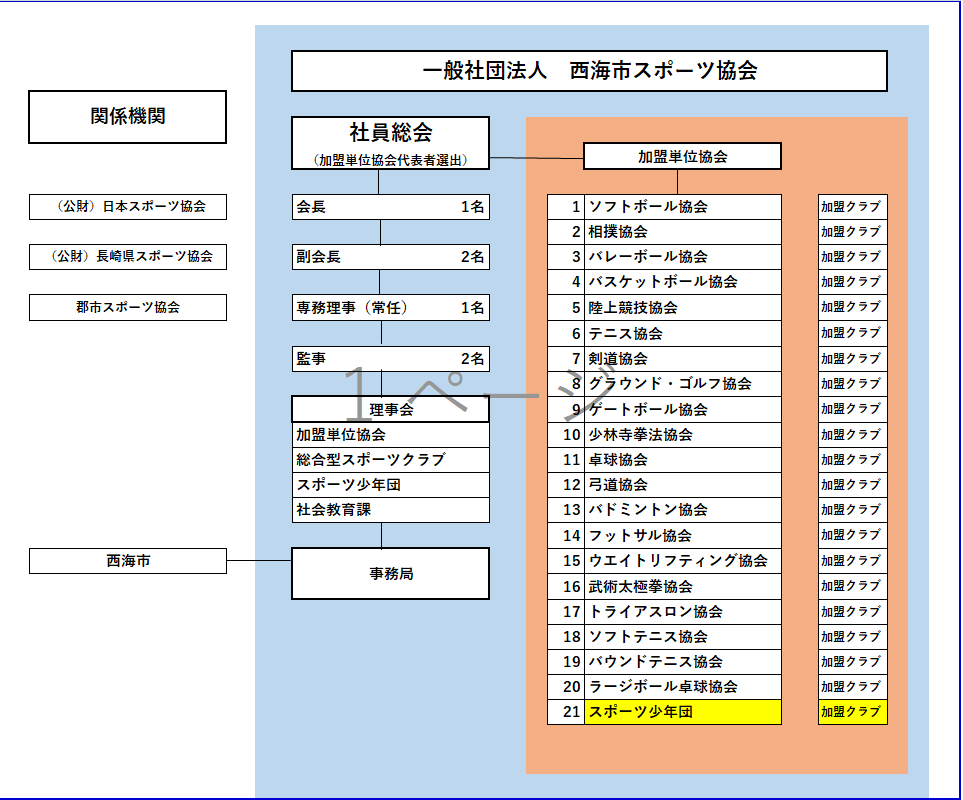963x800 pixels.
Task: Click row 11 卓球協会
Action: click(665, 460)
